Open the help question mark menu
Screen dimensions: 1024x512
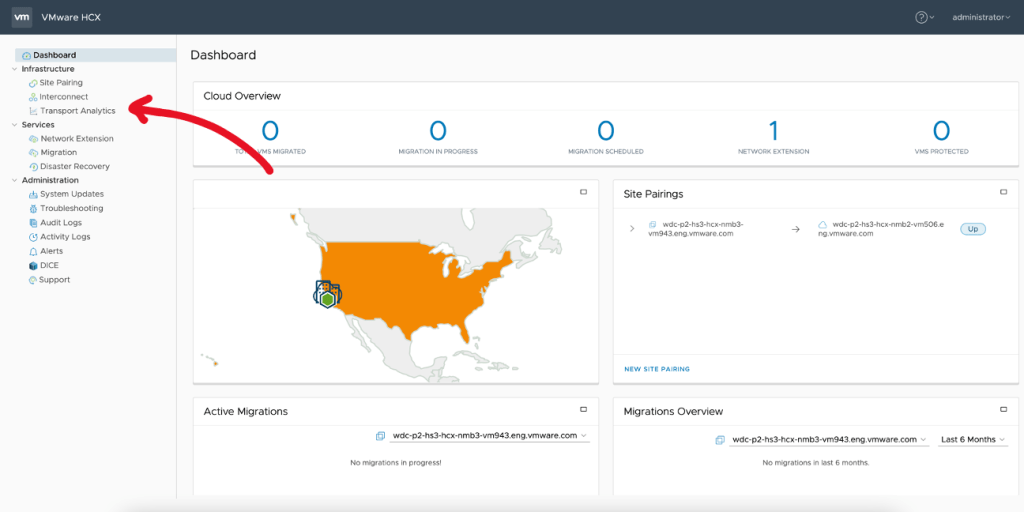click(922, 17)
